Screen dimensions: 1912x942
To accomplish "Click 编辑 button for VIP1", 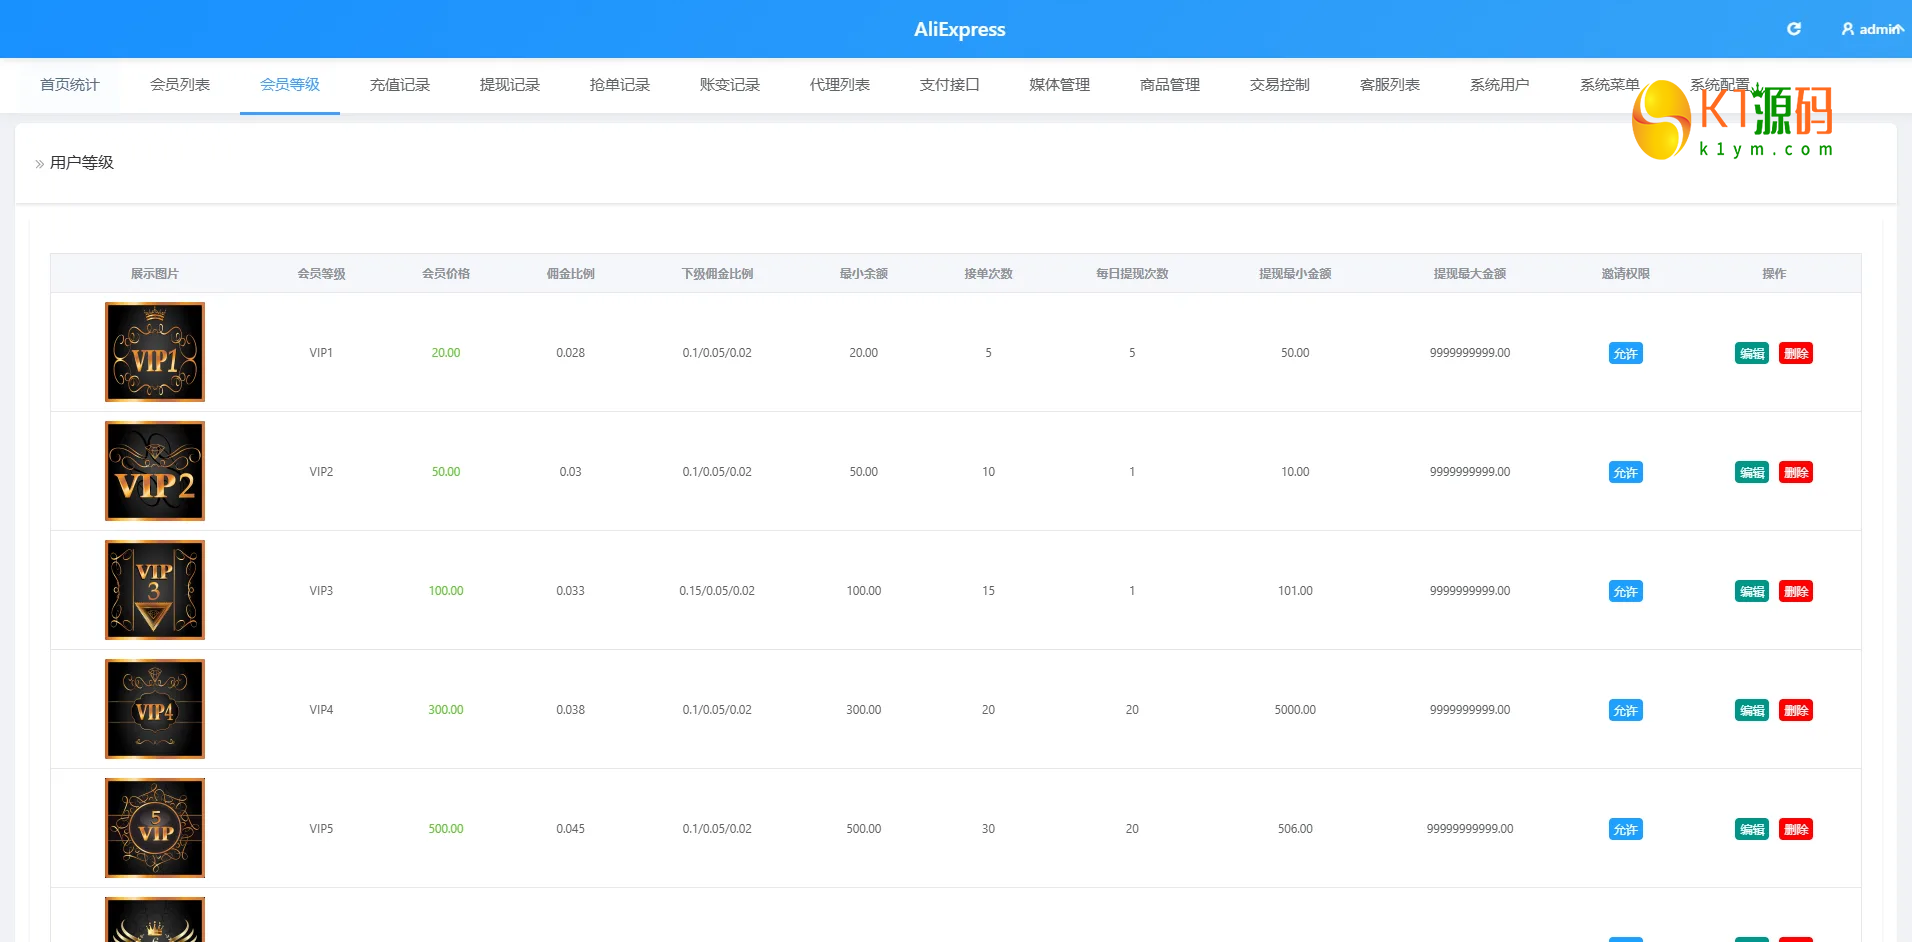I will click(x=1752, y=353).
